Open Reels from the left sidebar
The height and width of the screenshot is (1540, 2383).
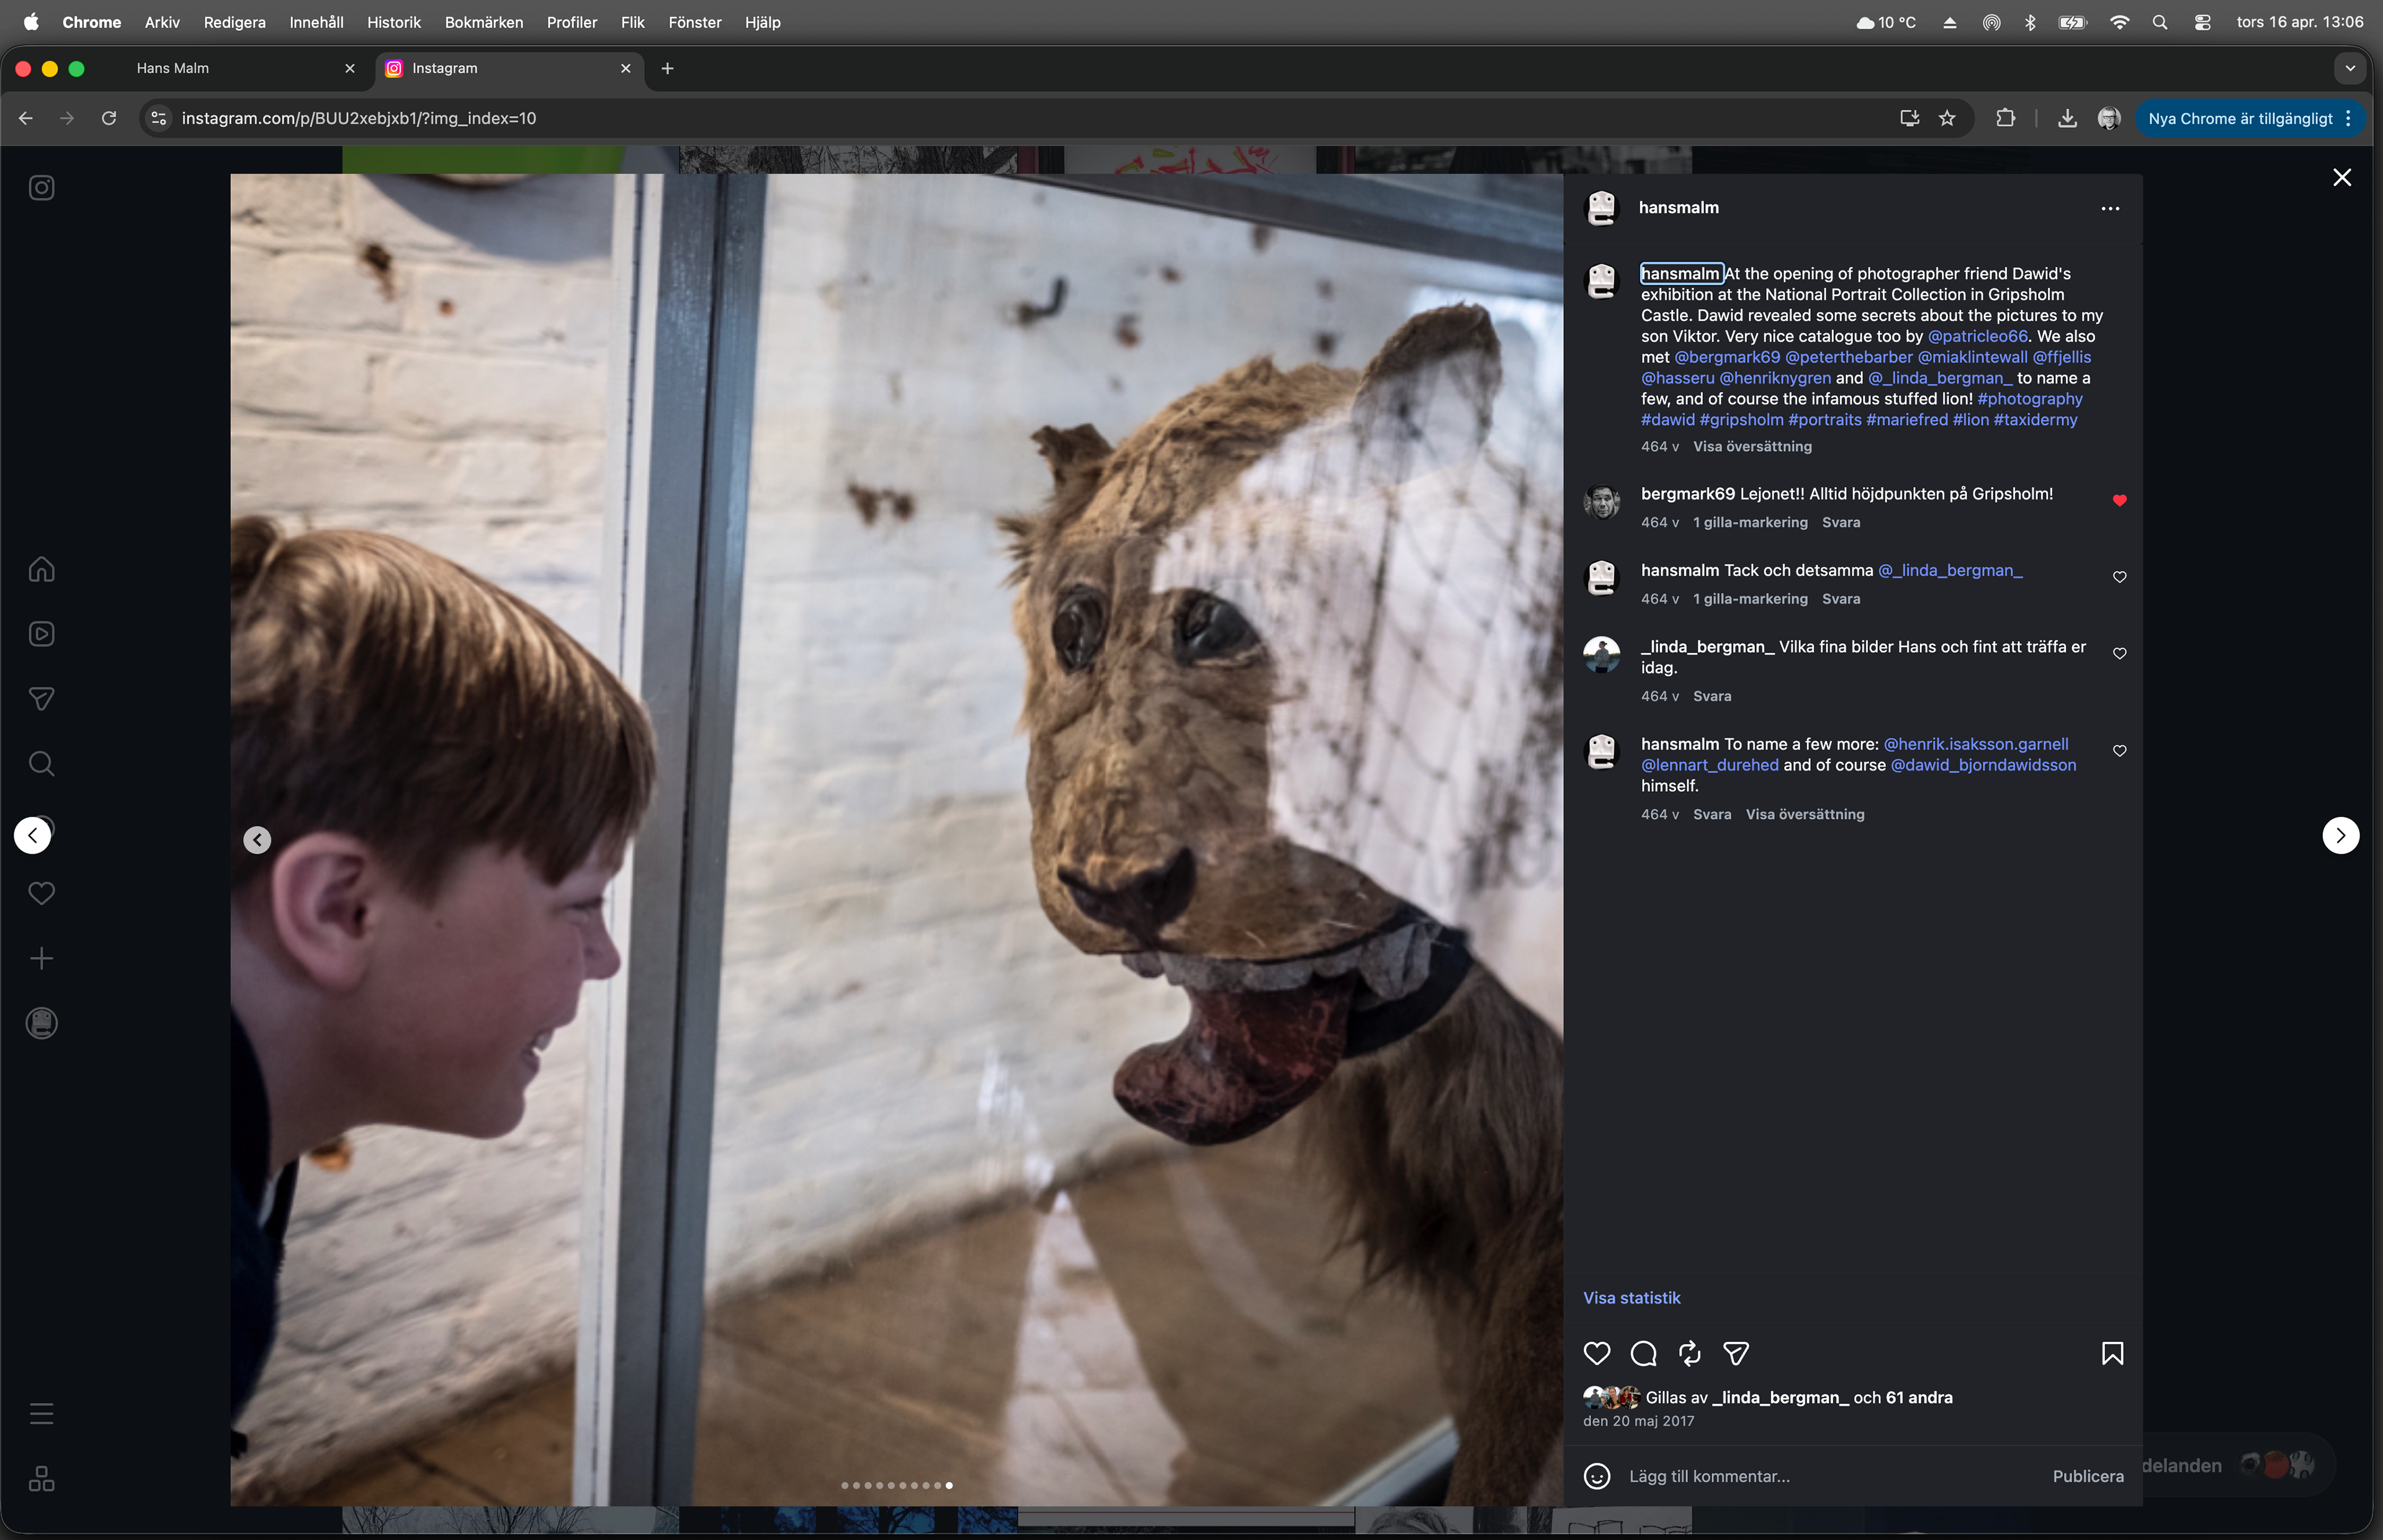41,634
